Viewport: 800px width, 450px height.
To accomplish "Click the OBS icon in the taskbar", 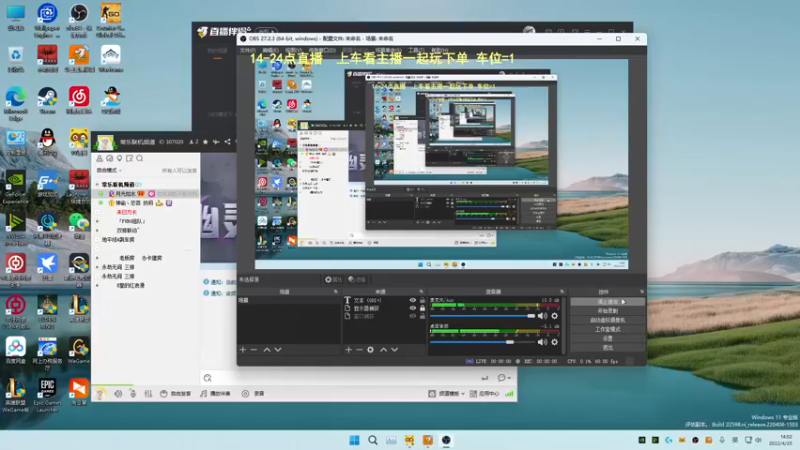I will pyautogui.click(x=446, y=440).
